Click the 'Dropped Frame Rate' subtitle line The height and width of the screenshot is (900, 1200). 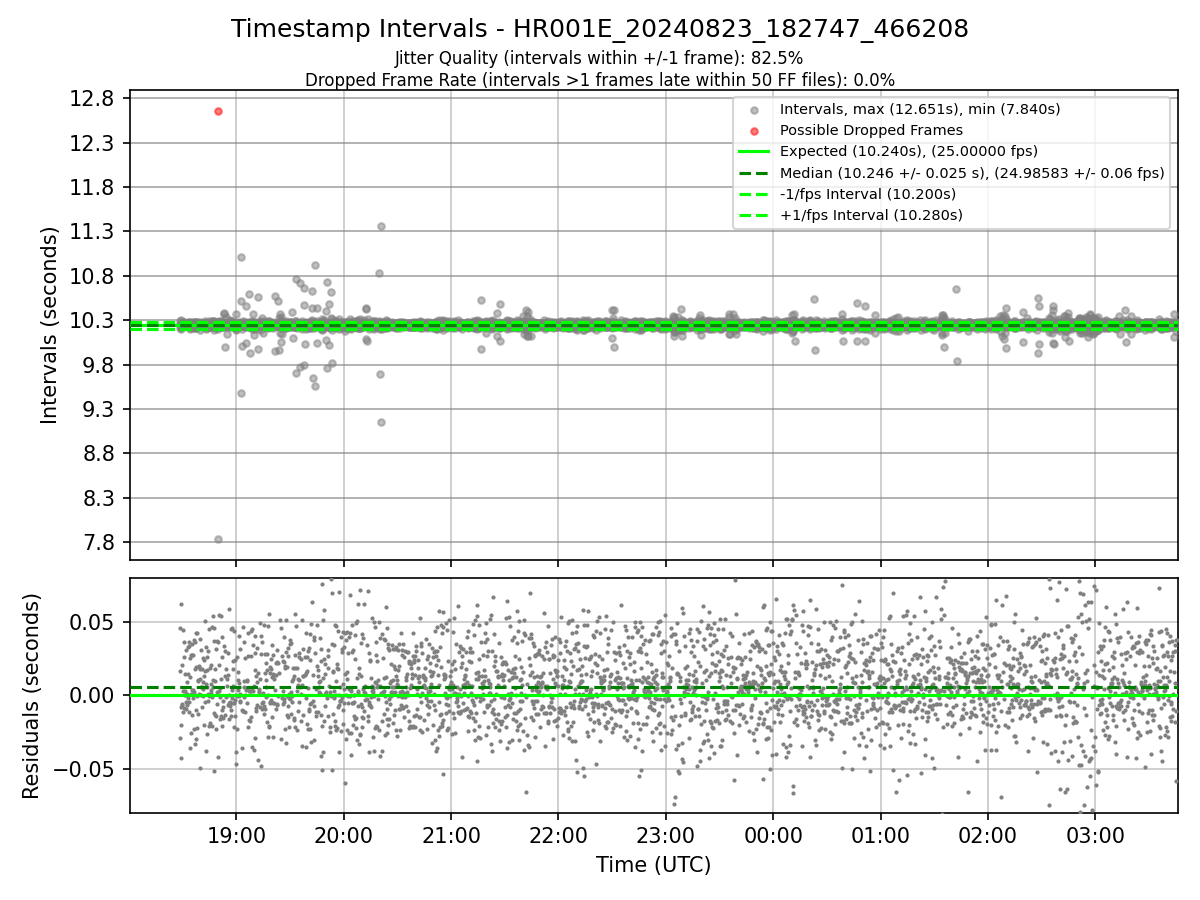600,79
